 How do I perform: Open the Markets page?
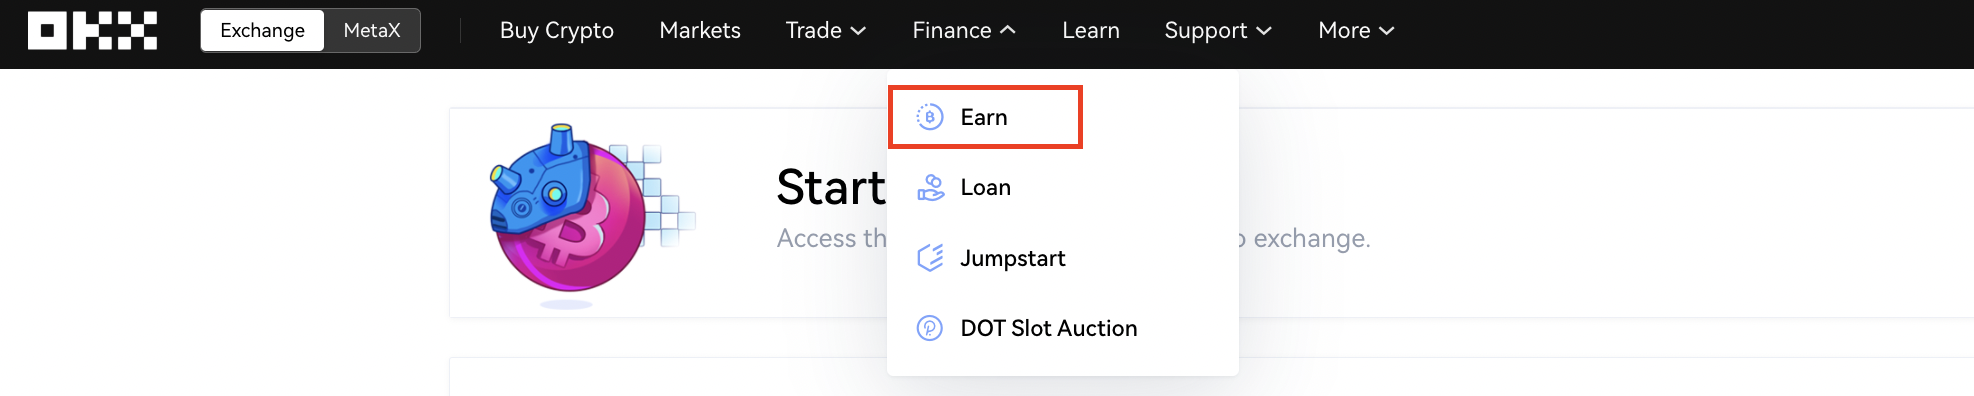point(700,30)
